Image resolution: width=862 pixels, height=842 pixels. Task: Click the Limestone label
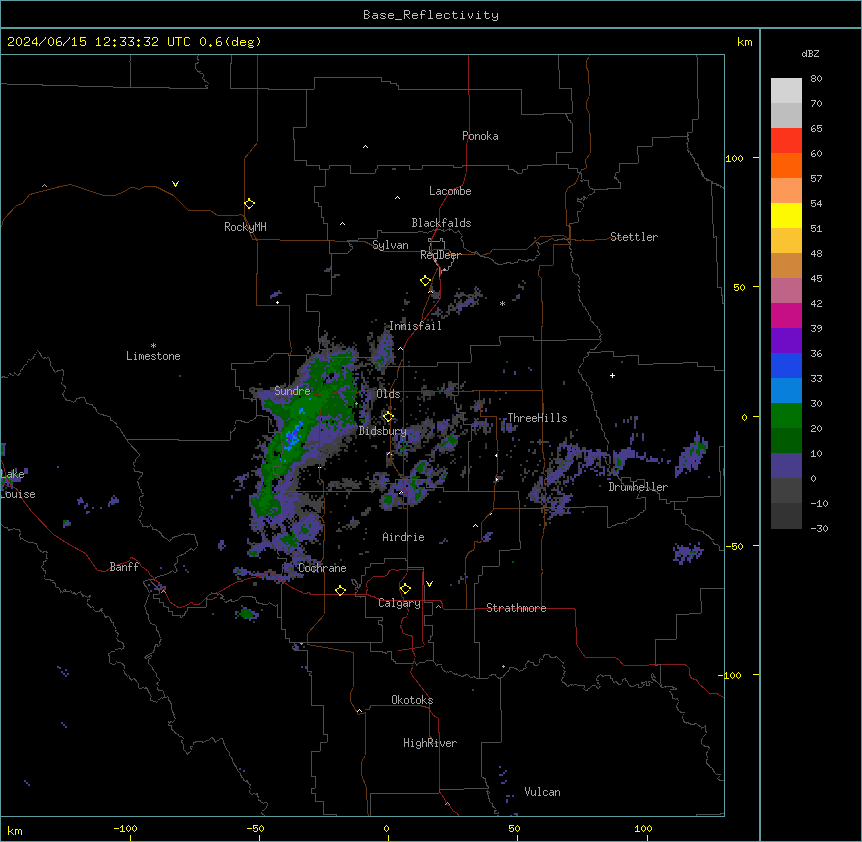click(x=153, y=356)
